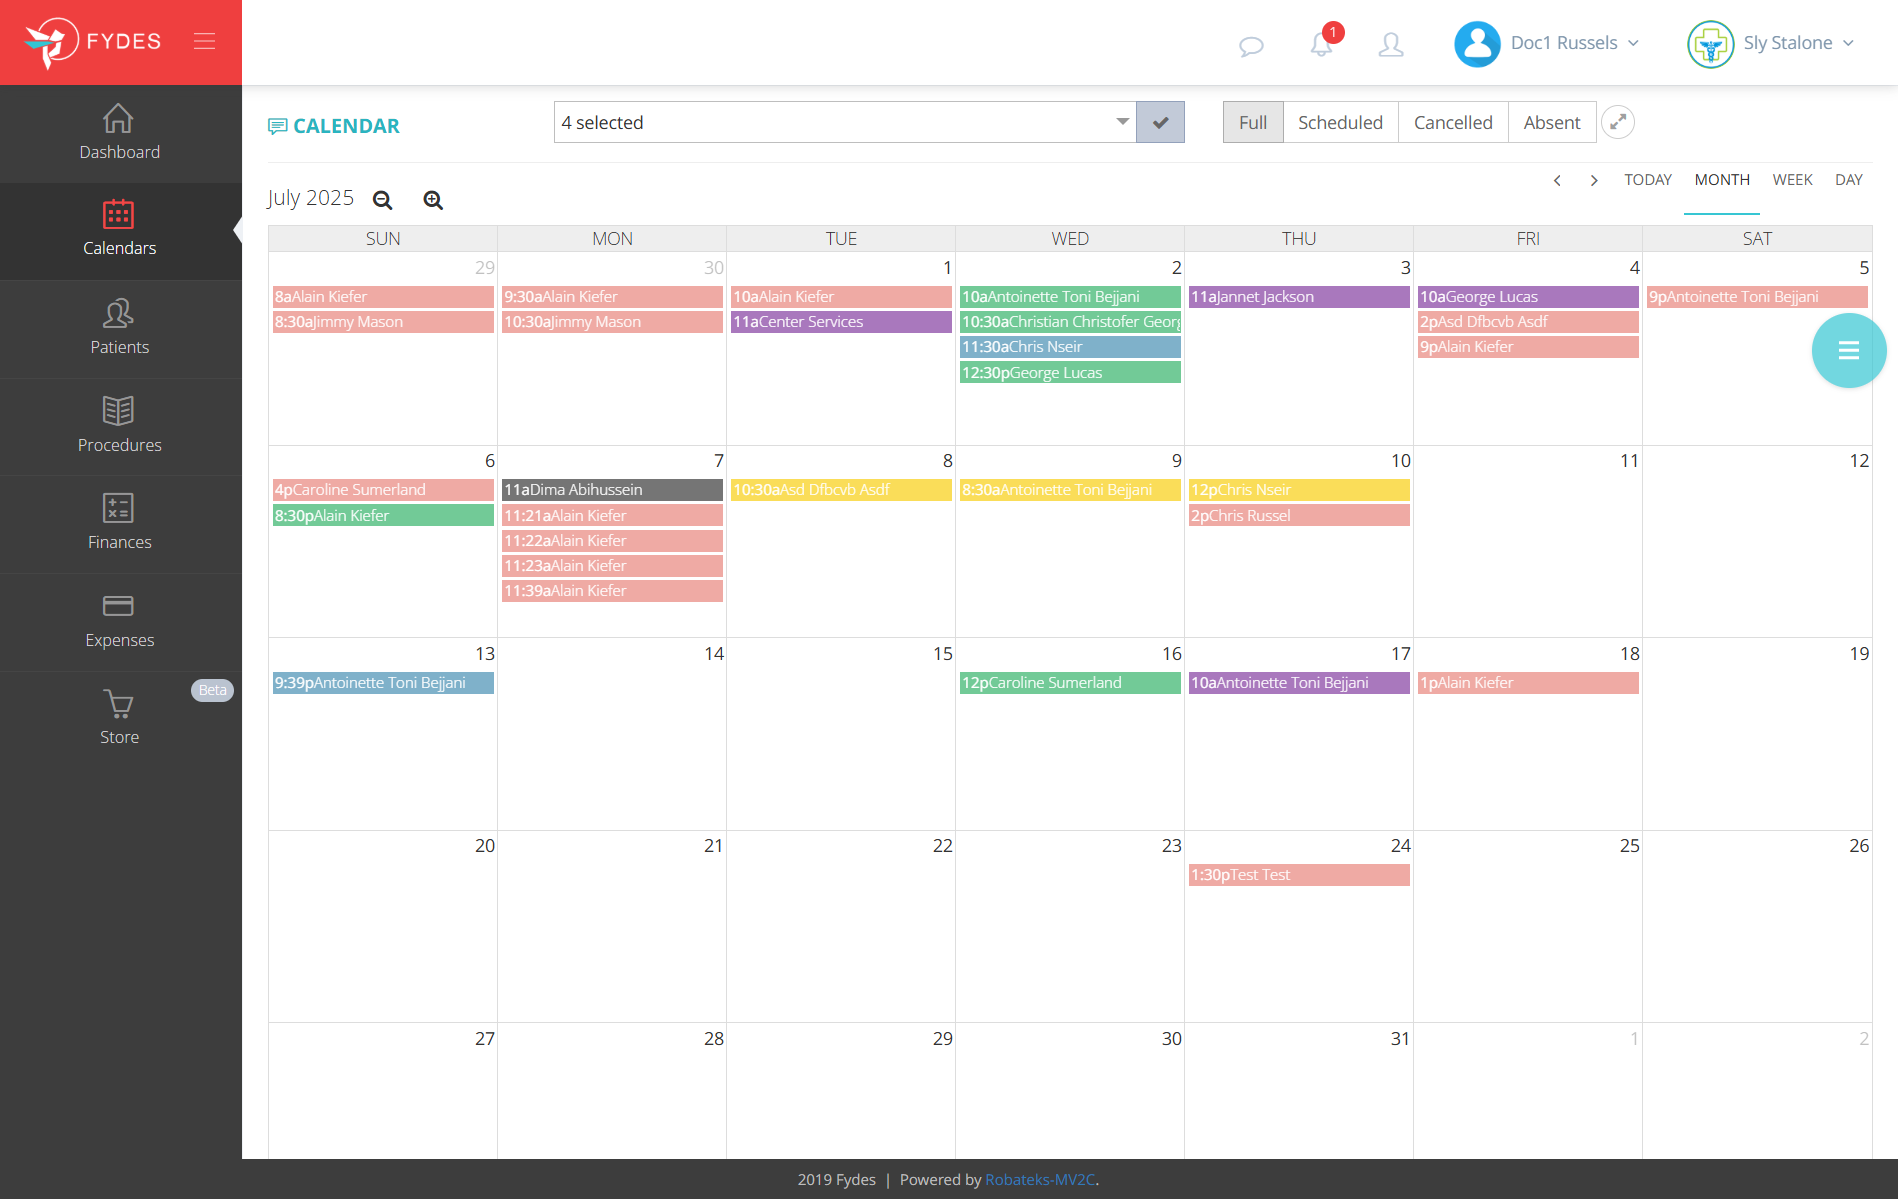Expand the calendar to fullscreen
Viewport: 1898px width, 1199px height.
point(1618,122)
